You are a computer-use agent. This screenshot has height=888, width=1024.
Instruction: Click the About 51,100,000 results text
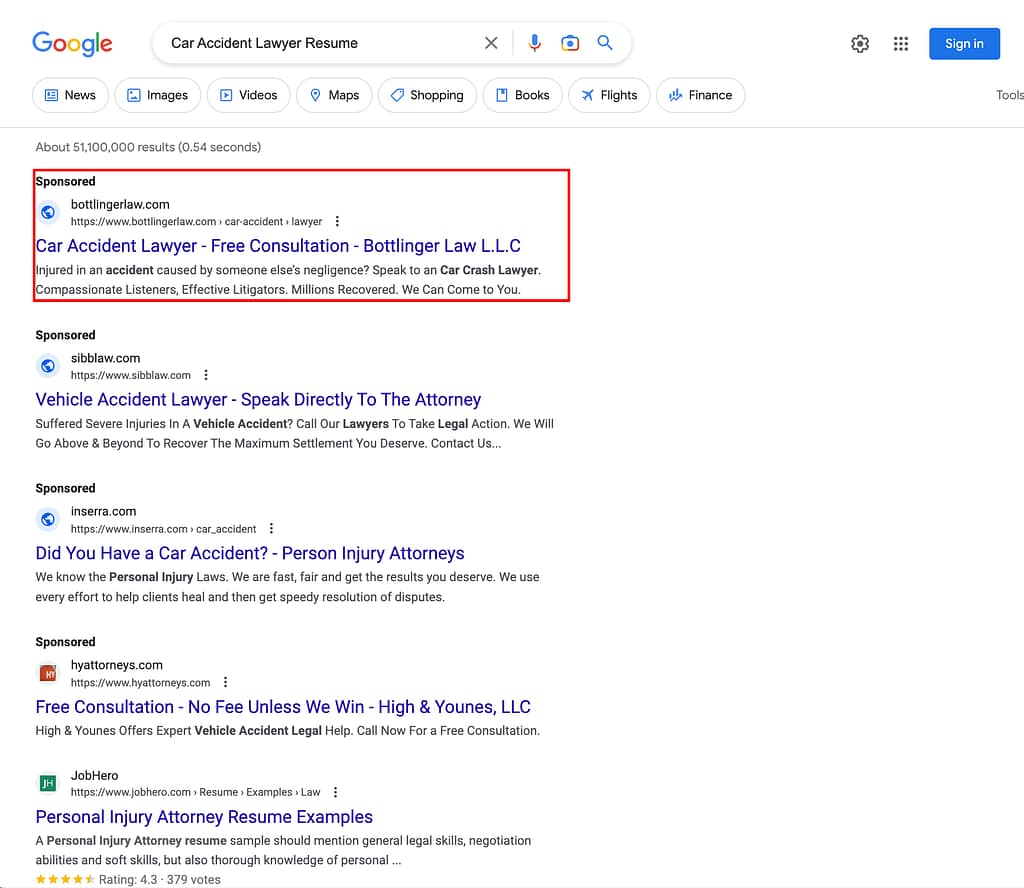click(x=148, y=147)
